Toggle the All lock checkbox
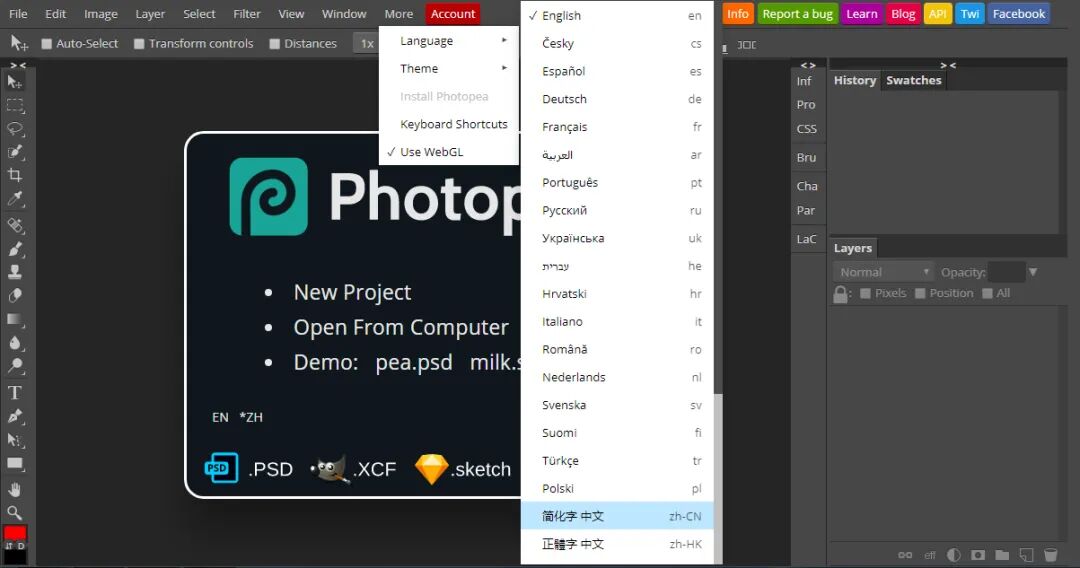Viewport: 1080px width, 568px height. (987, 293)
